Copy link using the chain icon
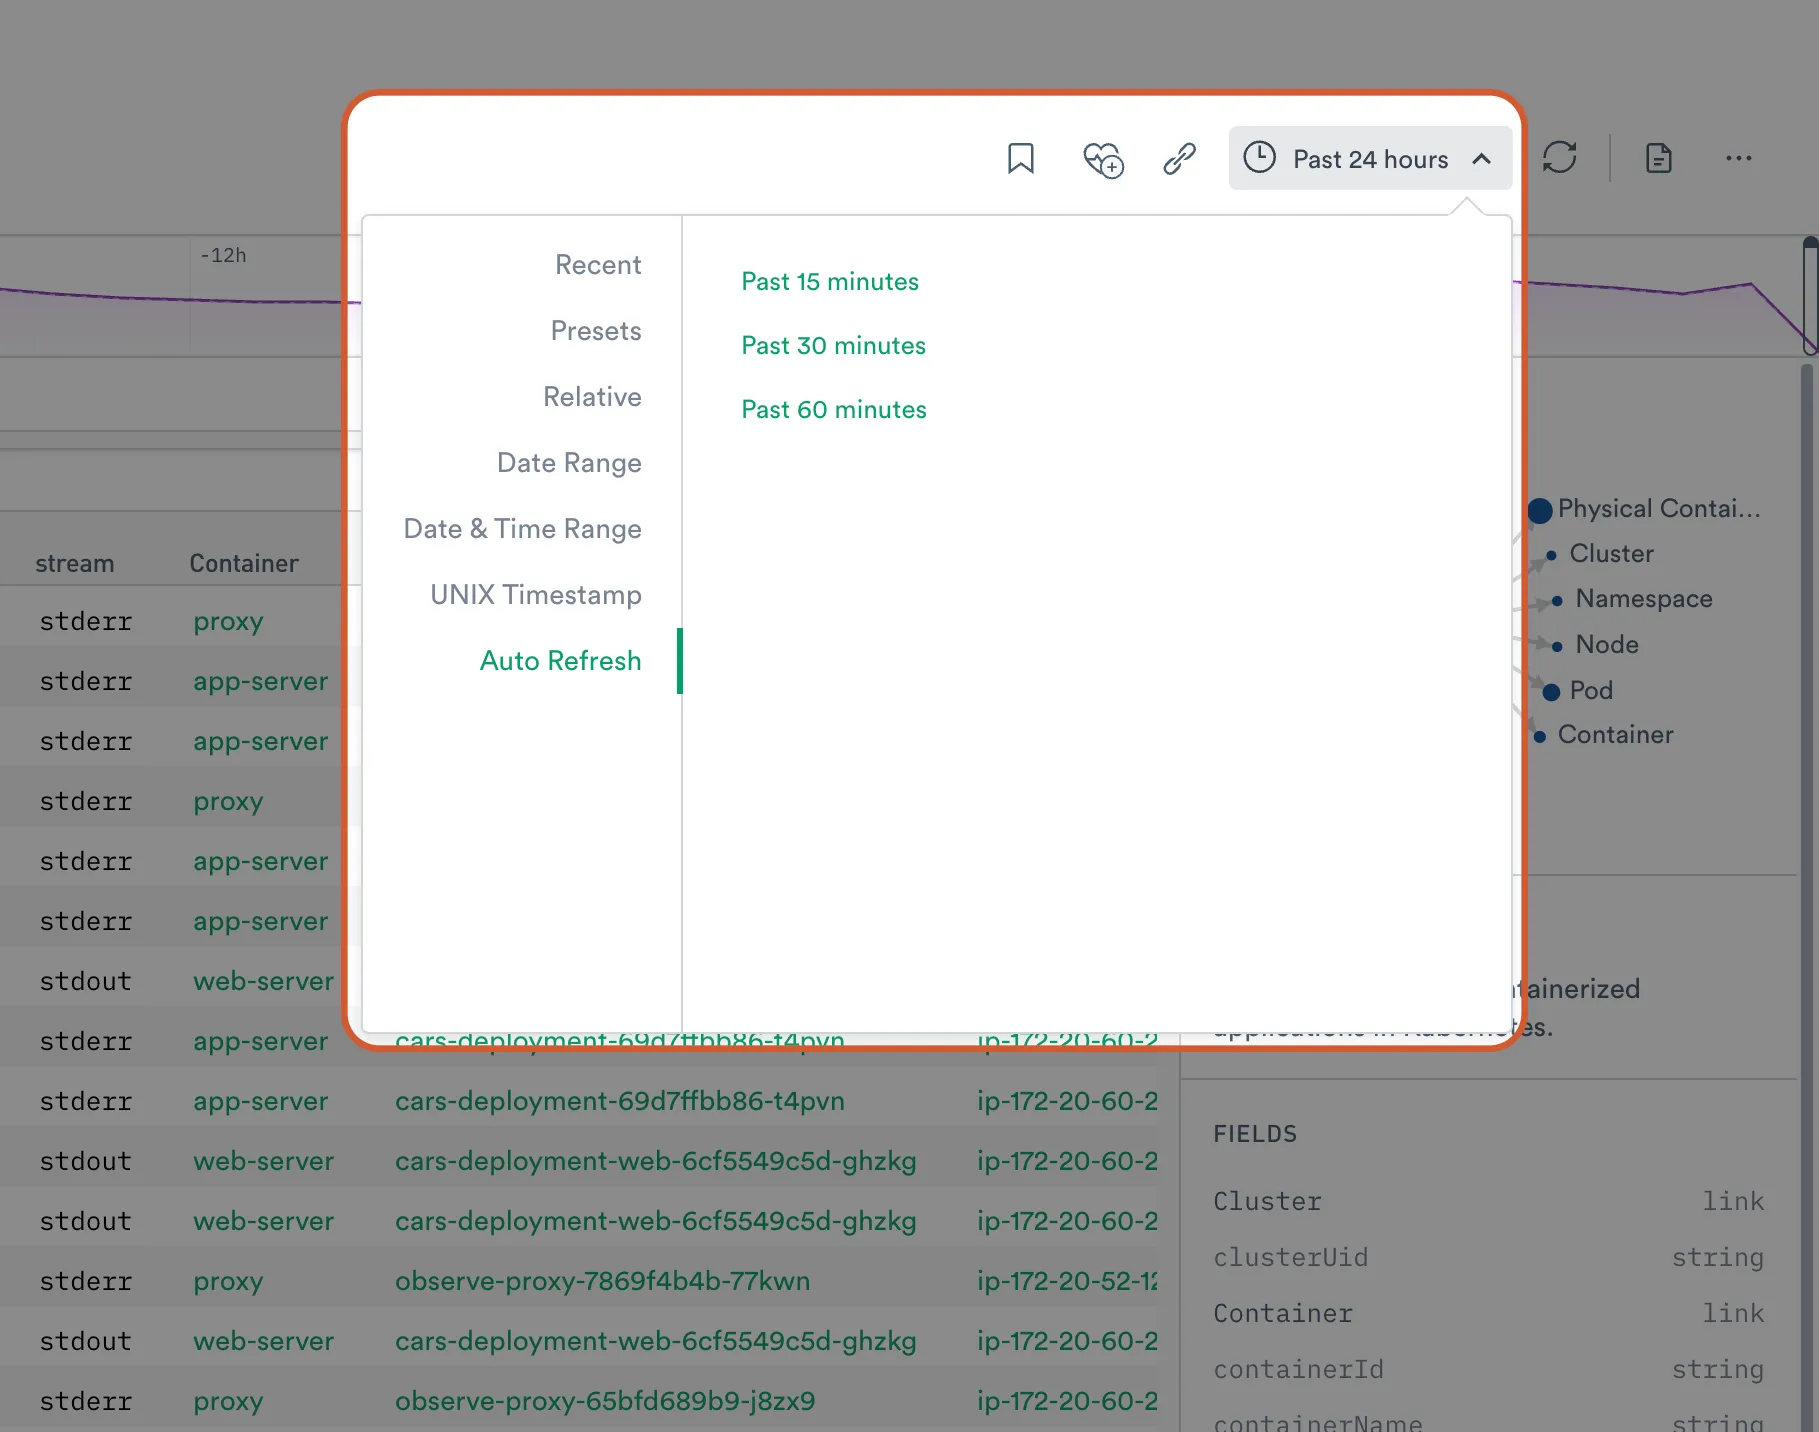The height and width of the screenshot is (1432, 1819). [1180, 158]
